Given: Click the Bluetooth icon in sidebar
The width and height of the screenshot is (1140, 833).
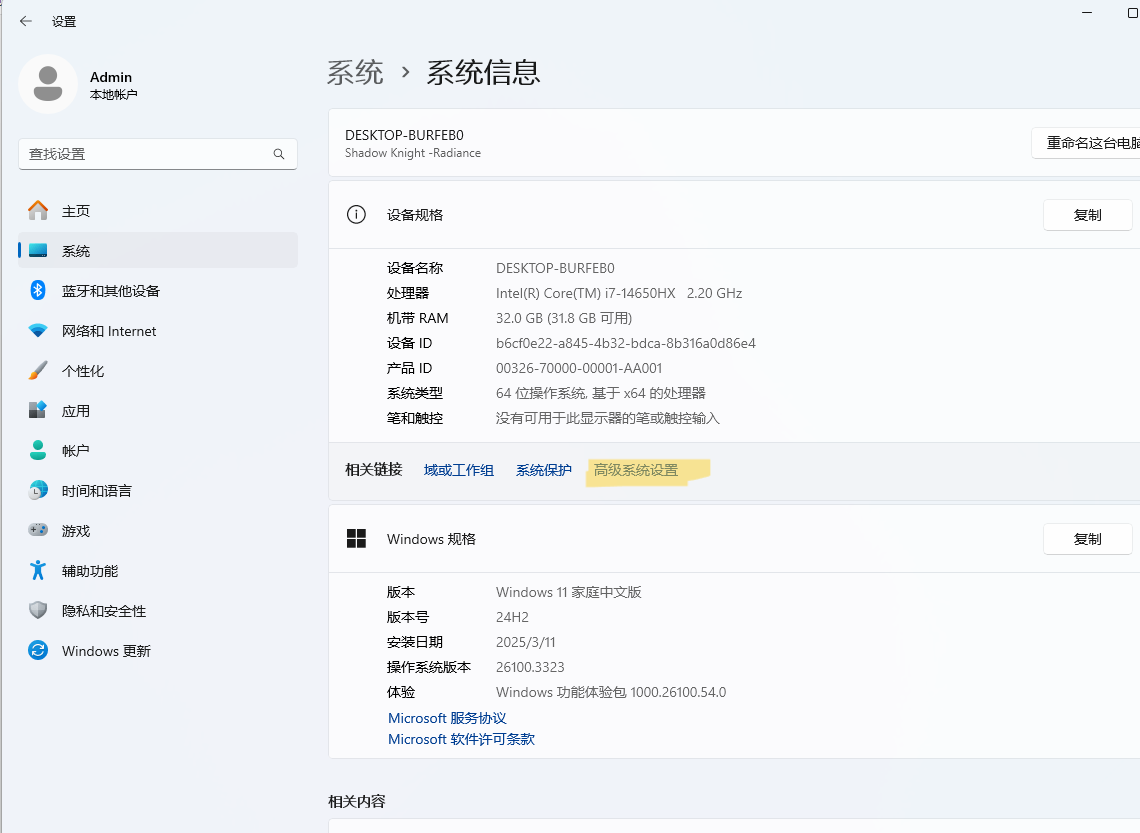Looking at the screenshot, I should point(38,291).
